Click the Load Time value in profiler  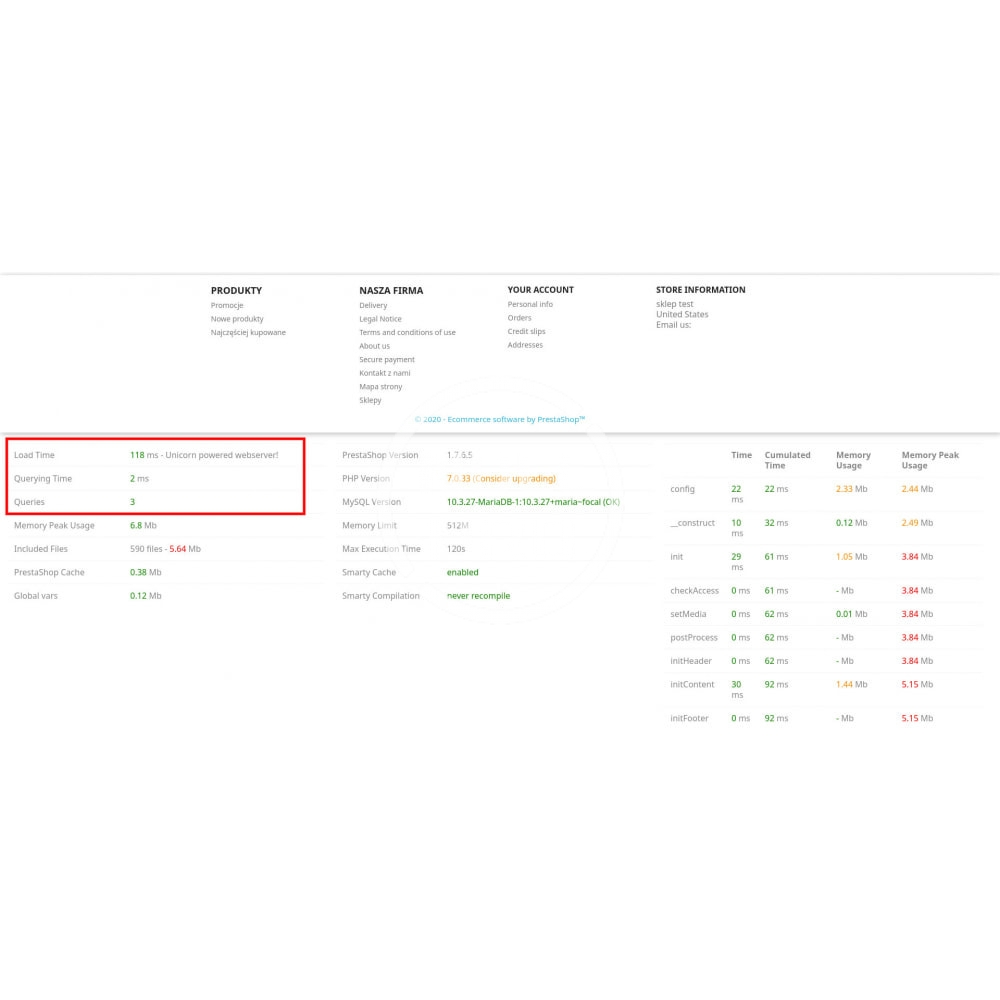tap(137, 455)
